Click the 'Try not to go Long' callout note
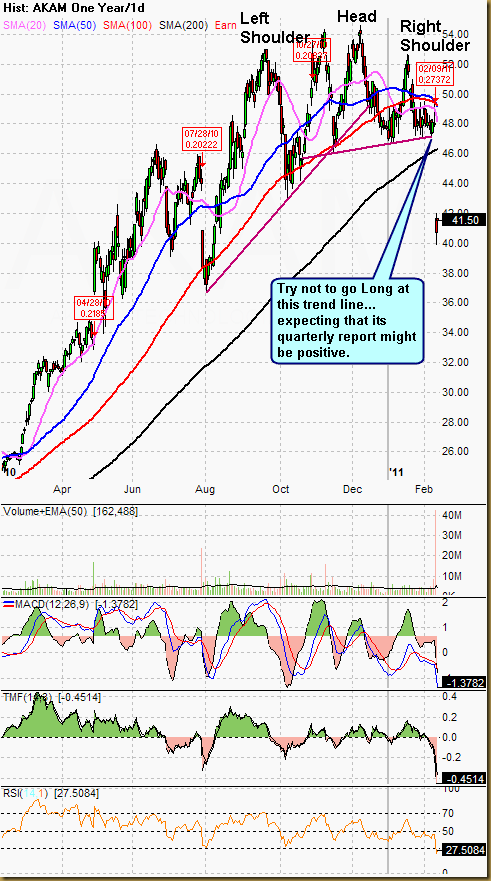The height and width of the screenshot is (881, 491). (347, 321)
